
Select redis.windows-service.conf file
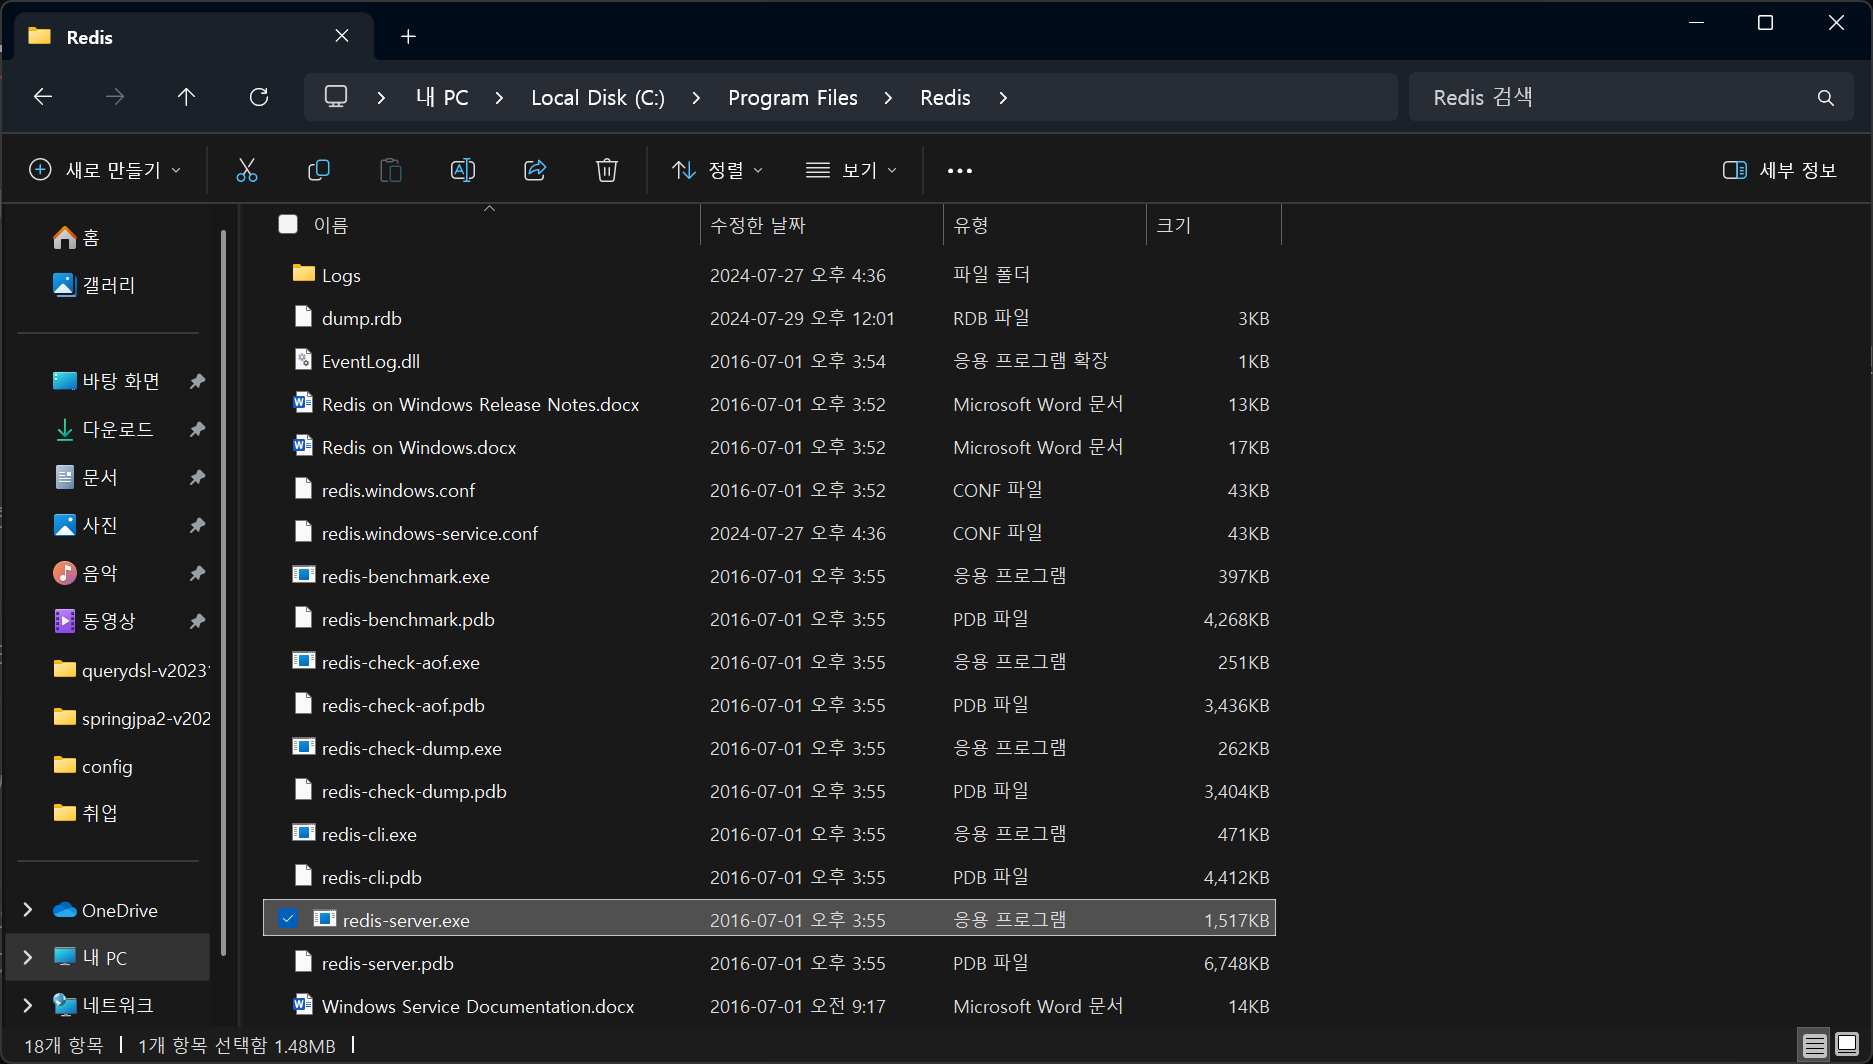(x=769, y=533)
